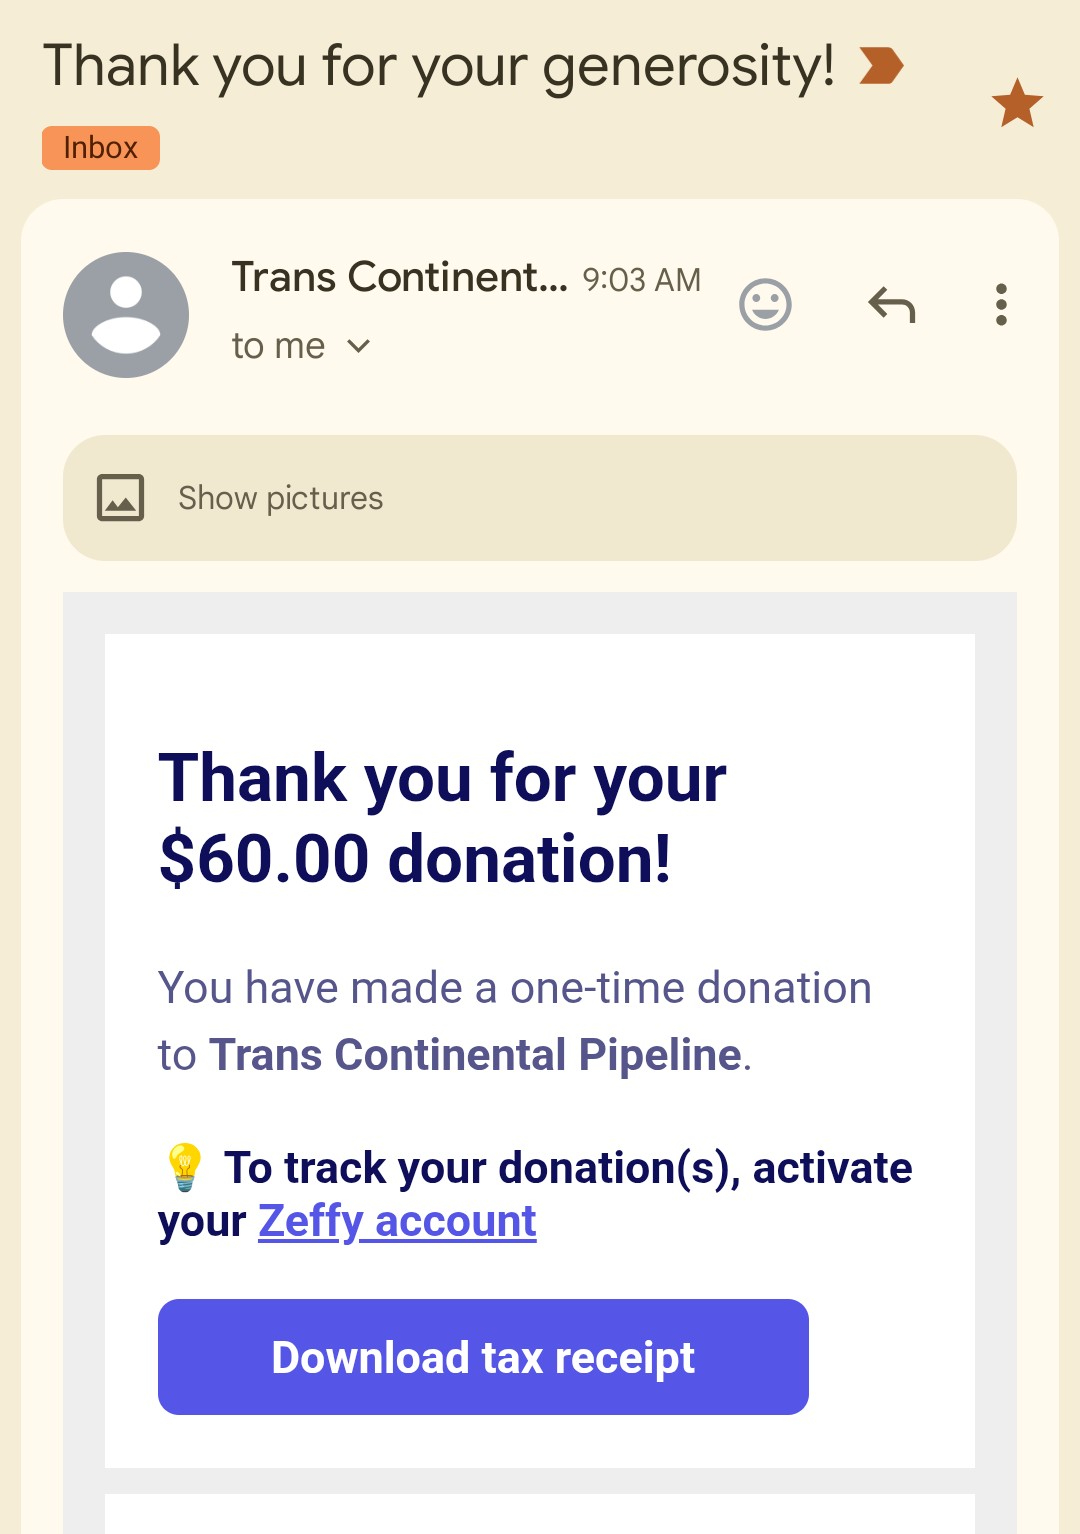Reply using the curved arrow icon

point(892,304)
